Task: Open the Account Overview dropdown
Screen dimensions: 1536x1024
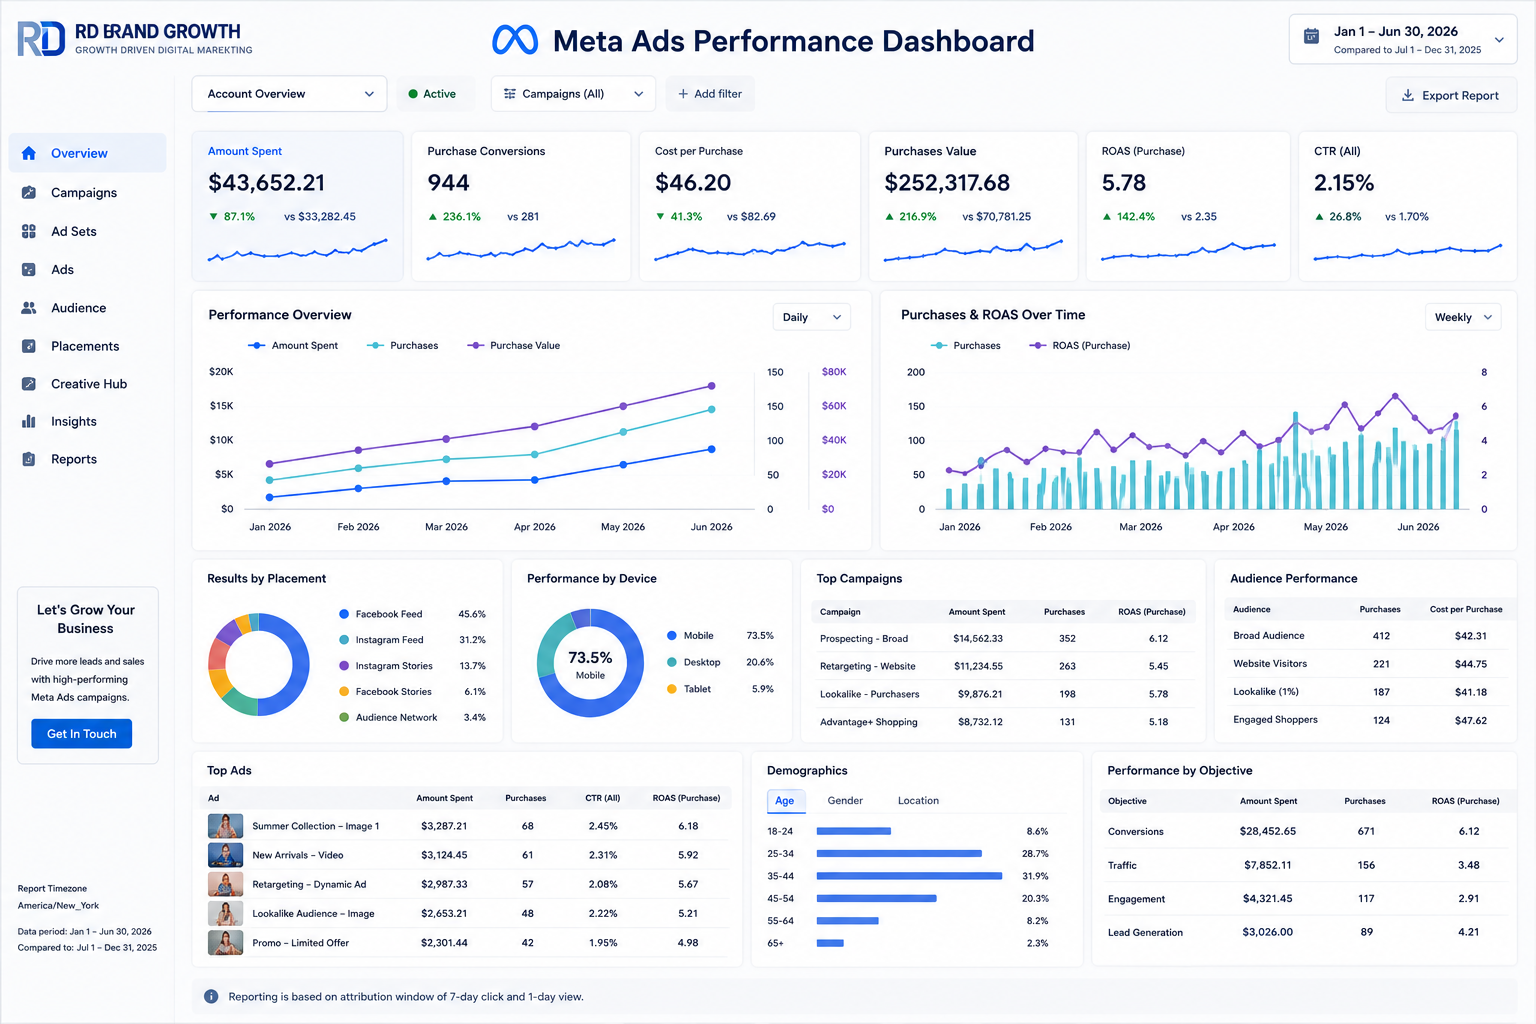Action: [289, 94]
